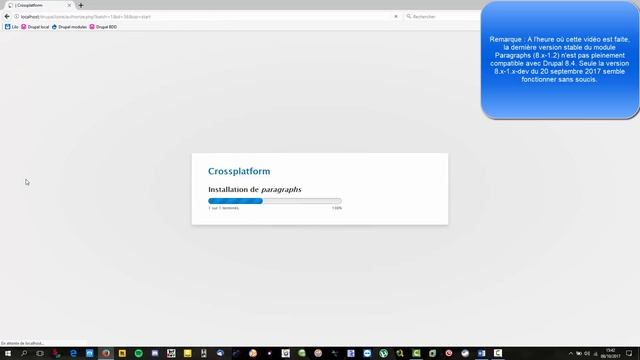Open the green uTorrent taskbar icon
The height and width of the screenshot is (360, 640).
(x=384, y=353)
